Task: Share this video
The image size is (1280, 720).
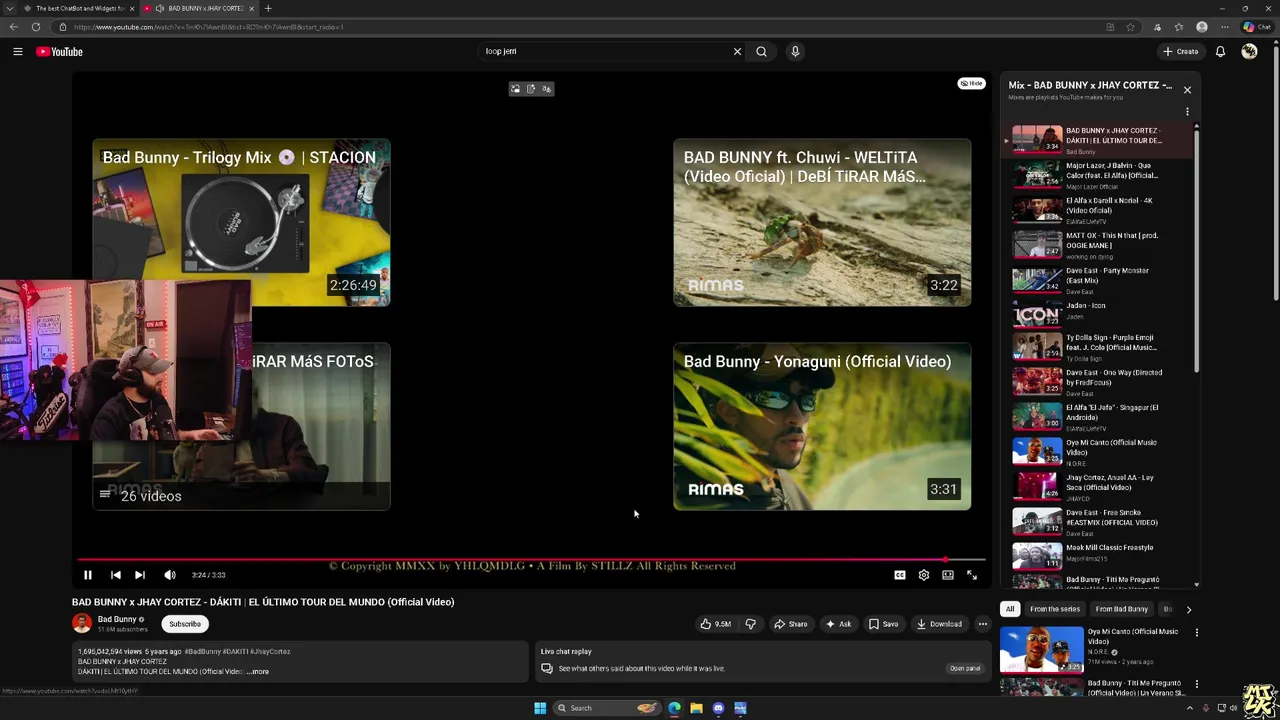Action: pyautogui.click(x=790, y=624)
